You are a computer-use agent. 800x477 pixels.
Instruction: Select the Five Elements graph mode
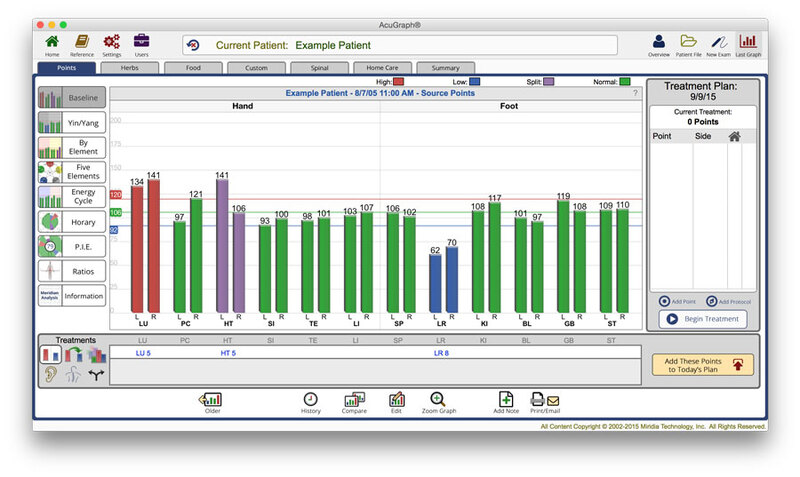point(71,171)
